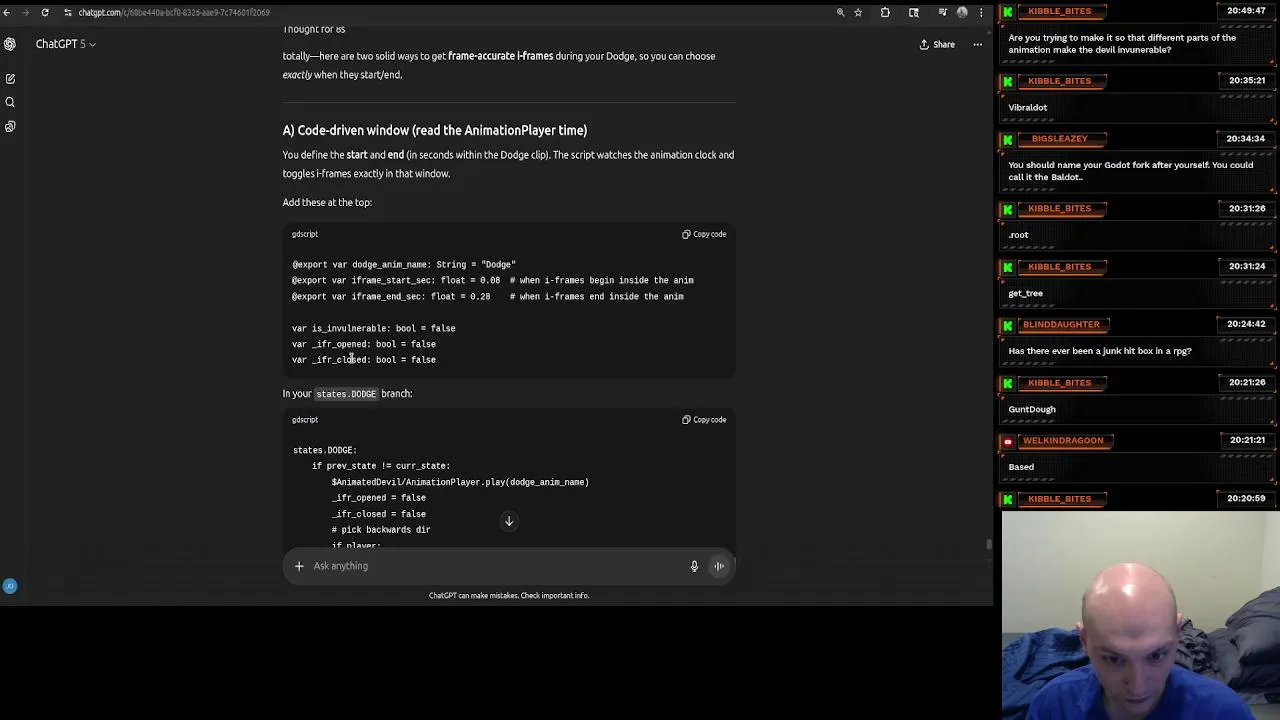The width and height of the screenshot is (1280, 720).
Task: Open the browser profile avatar
Action: click(x=962, y=12)
